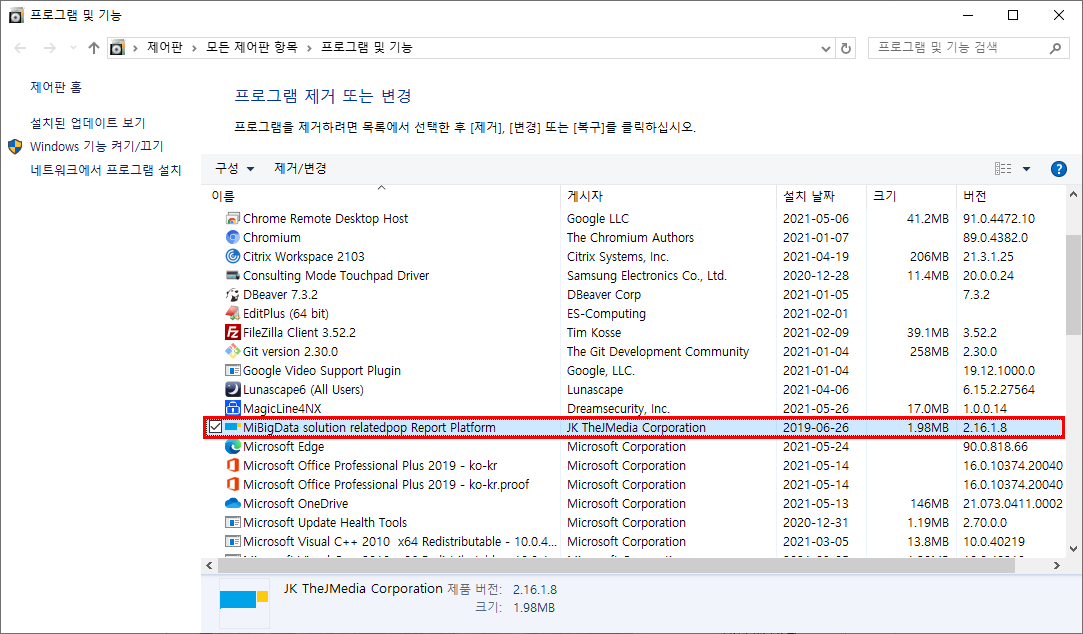Image resolution: width=1083 pixels, height=634 pixels.
Task: Click the Citrix Workspace 2103 icon
Action: pos(233,256)
